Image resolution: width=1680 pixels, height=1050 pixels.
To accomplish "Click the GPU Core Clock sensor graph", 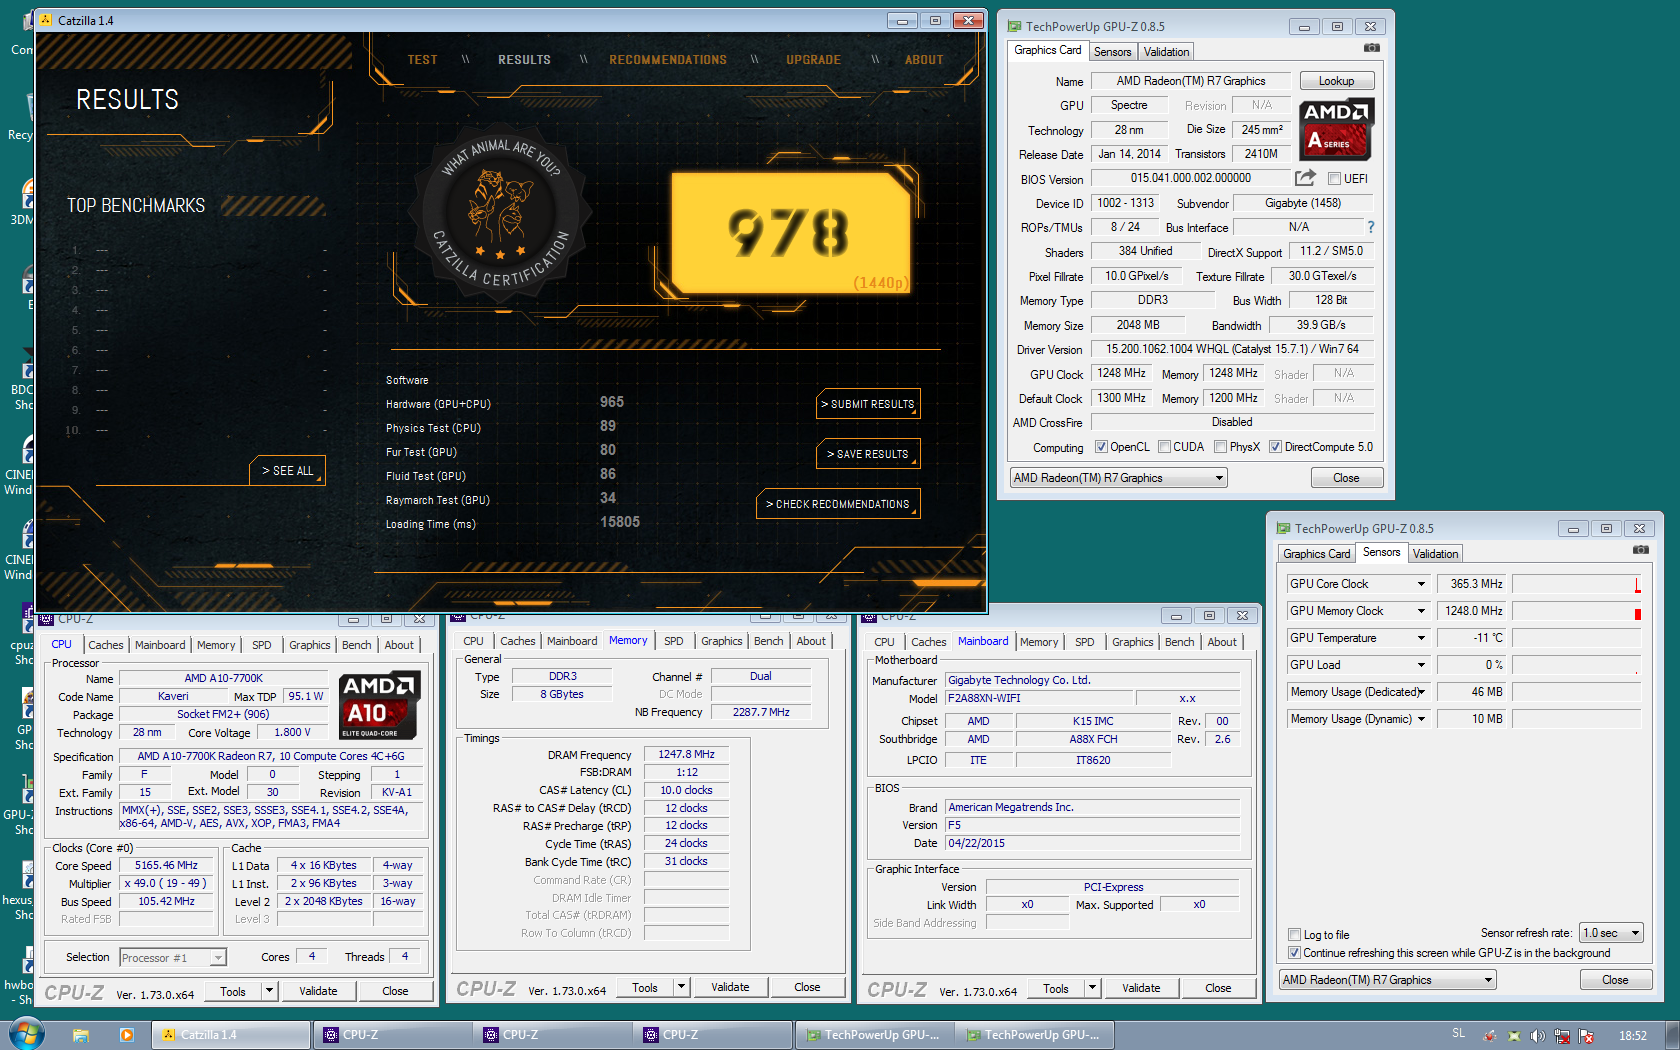I will 1576,584.
